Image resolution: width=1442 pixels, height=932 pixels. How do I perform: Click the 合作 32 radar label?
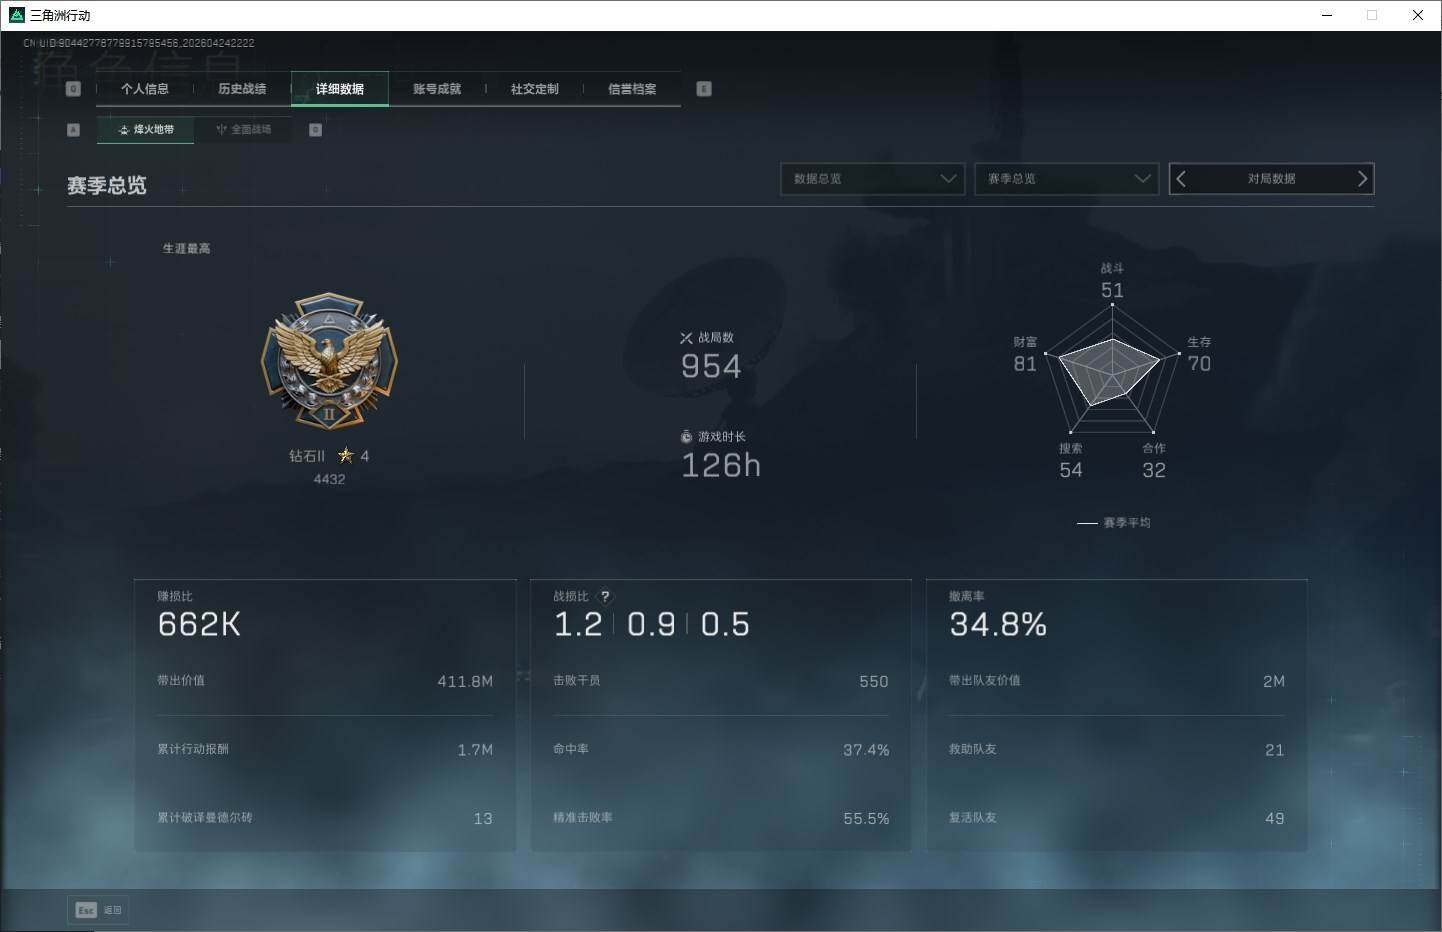[1154, 461]
